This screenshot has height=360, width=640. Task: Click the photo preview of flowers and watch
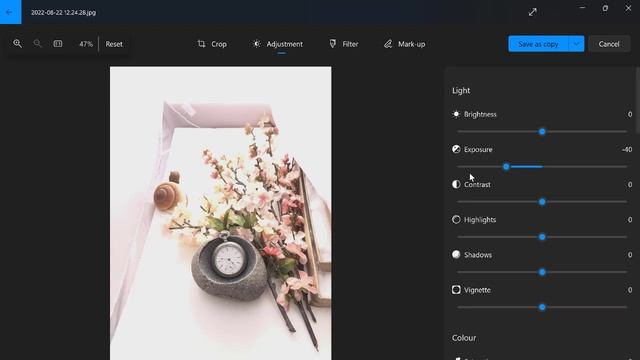(x=220, y=213)
